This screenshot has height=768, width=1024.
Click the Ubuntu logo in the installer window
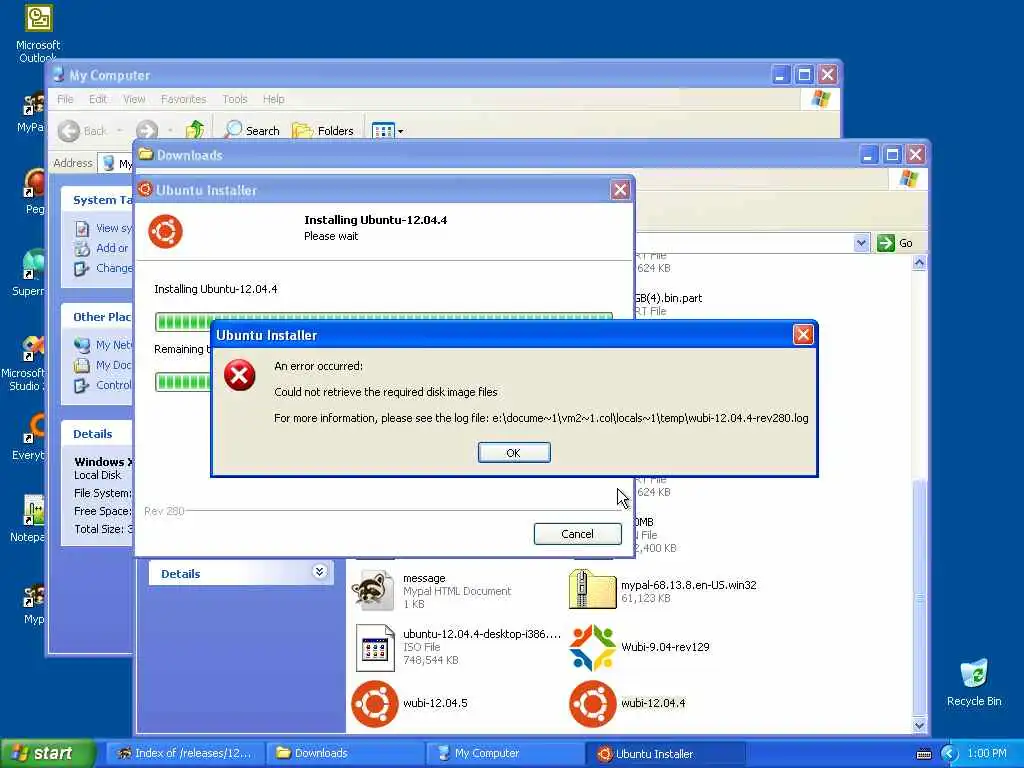click(165, 231)
